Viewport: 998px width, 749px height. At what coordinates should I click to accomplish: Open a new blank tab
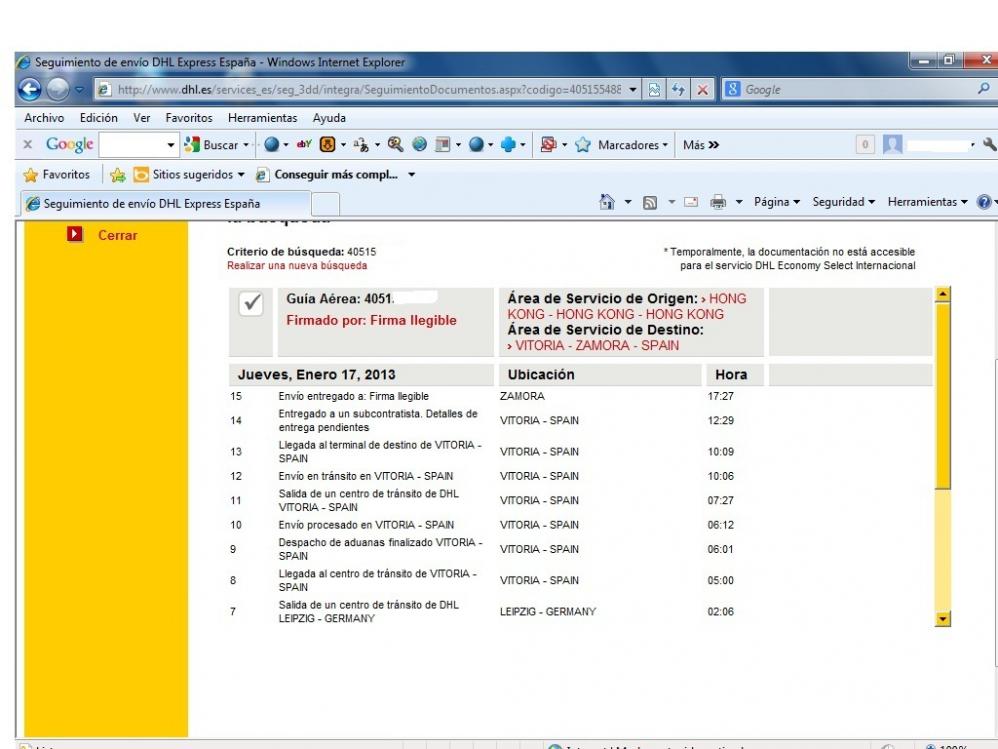(325, 204)
